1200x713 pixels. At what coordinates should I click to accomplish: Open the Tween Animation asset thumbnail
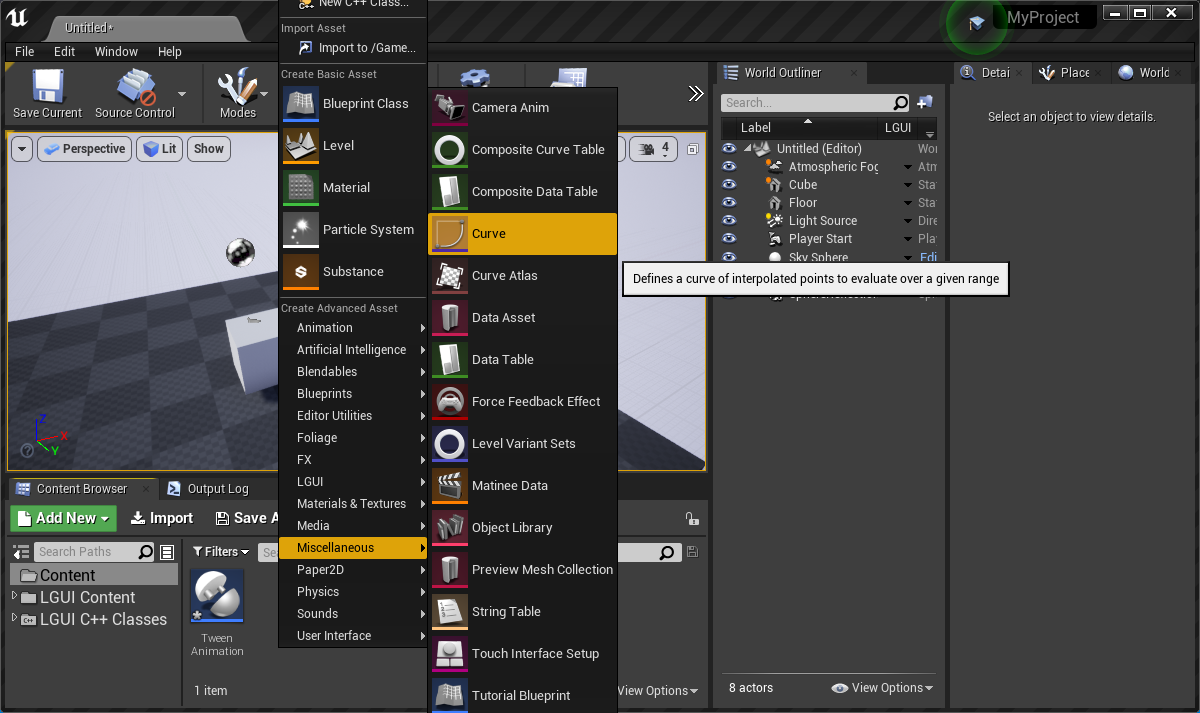click(217, 598)
